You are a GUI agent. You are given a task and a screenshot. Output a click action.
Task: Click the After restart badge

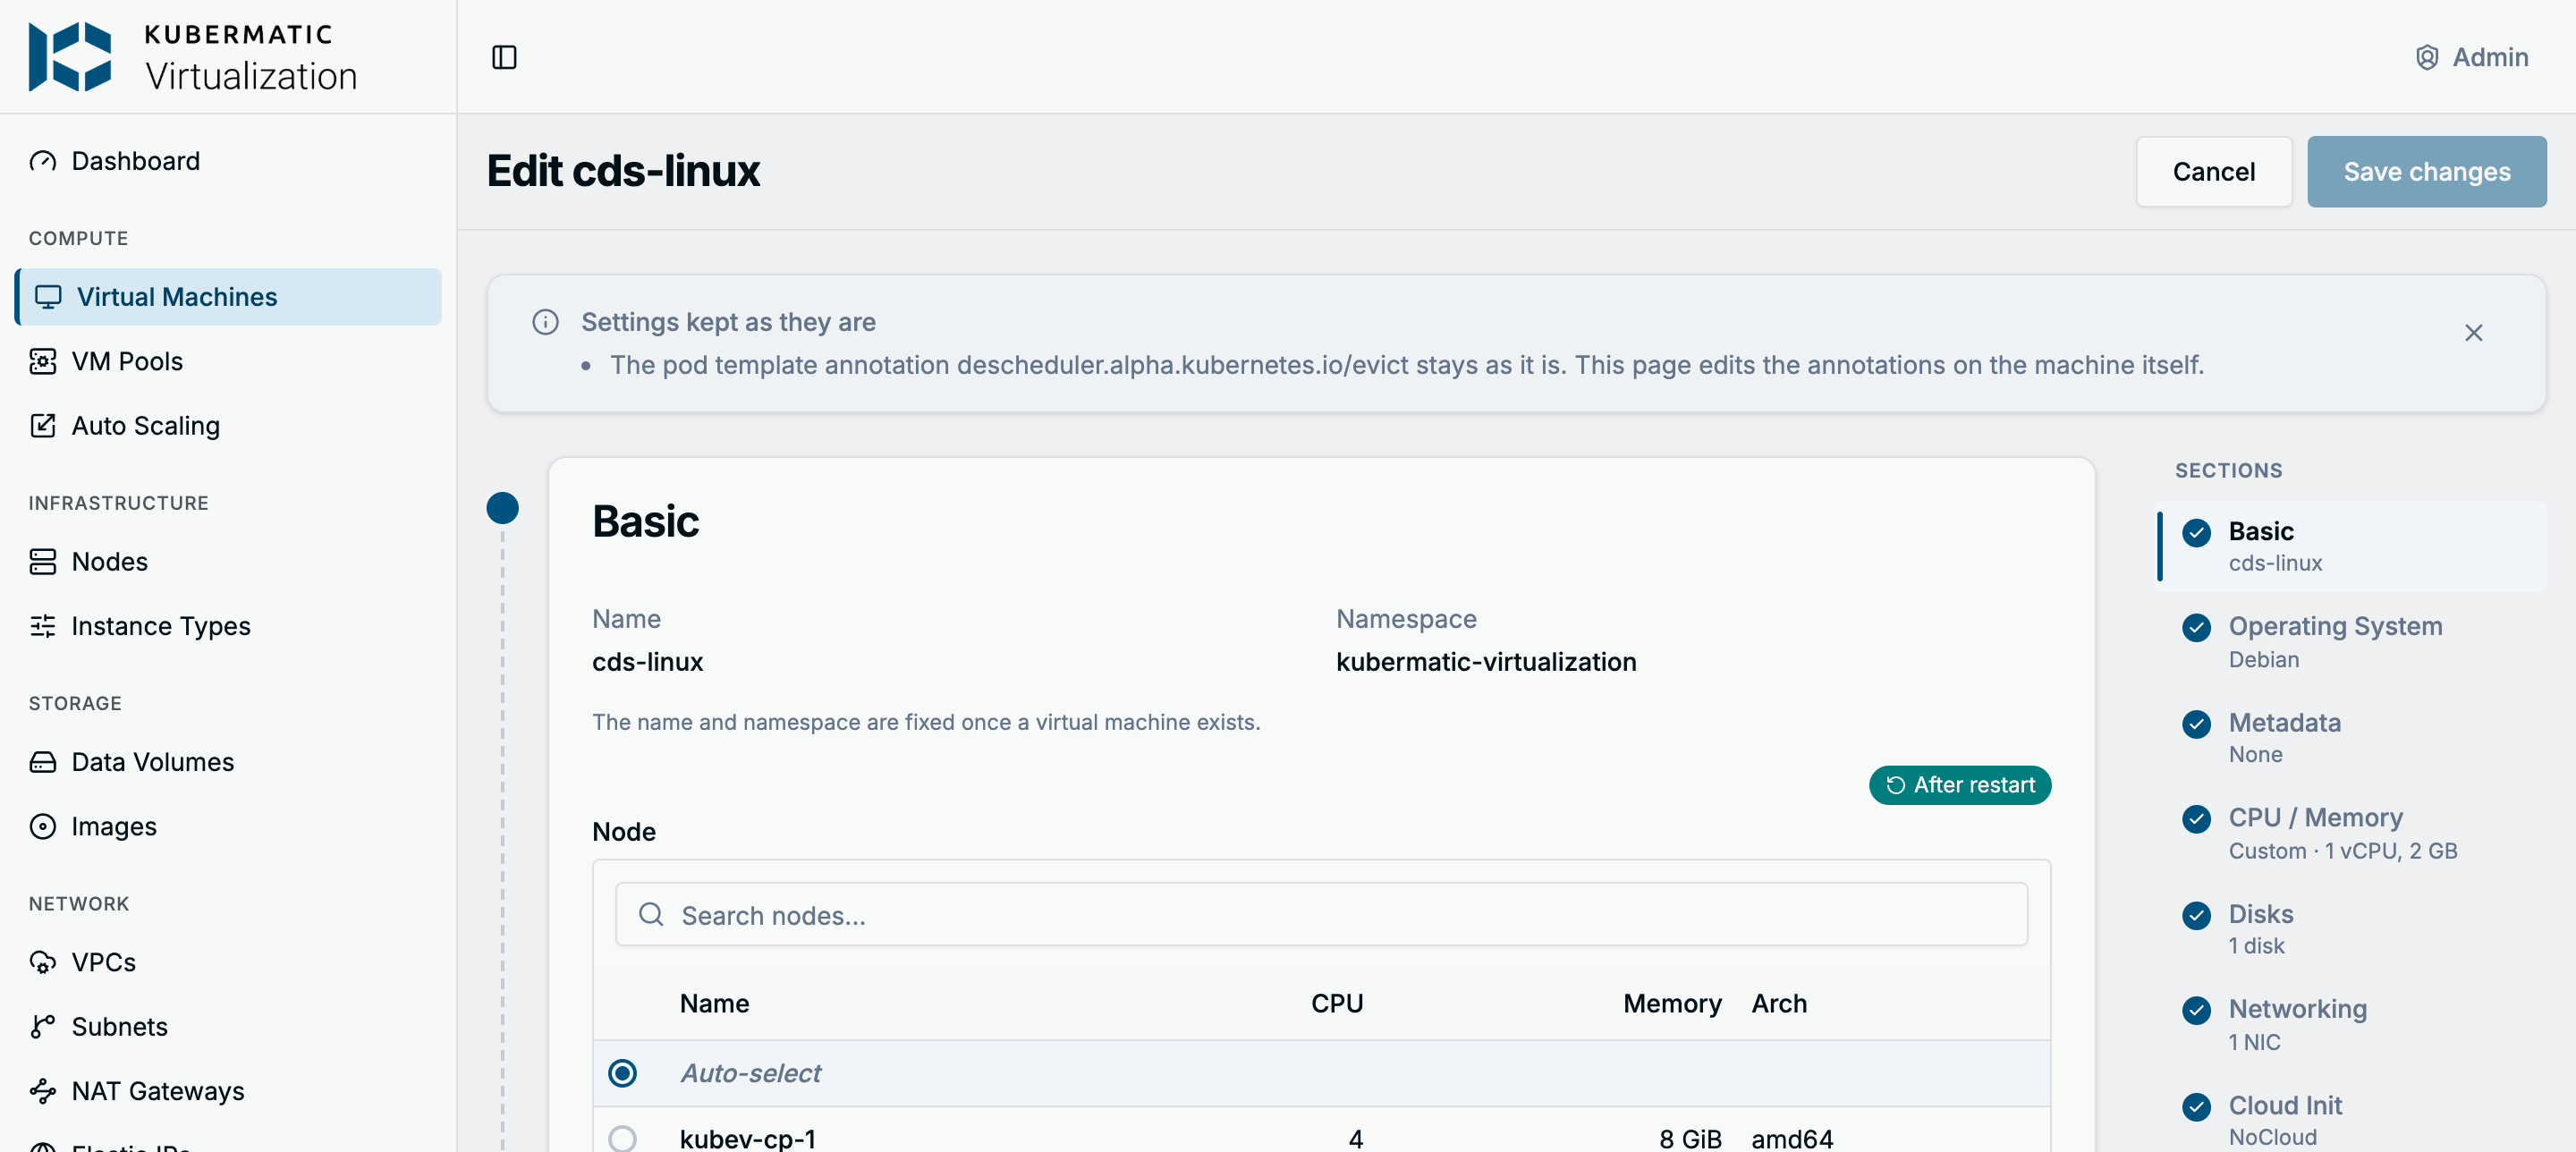click(1959, 785)
